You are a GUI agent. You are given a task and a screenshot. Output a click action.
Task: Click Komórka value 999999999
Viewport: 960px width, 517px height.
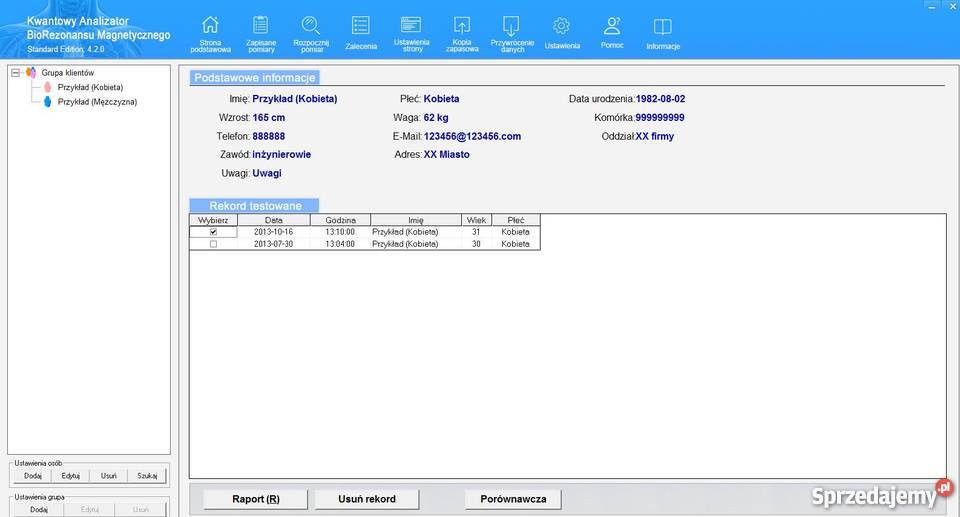point(660,118)
